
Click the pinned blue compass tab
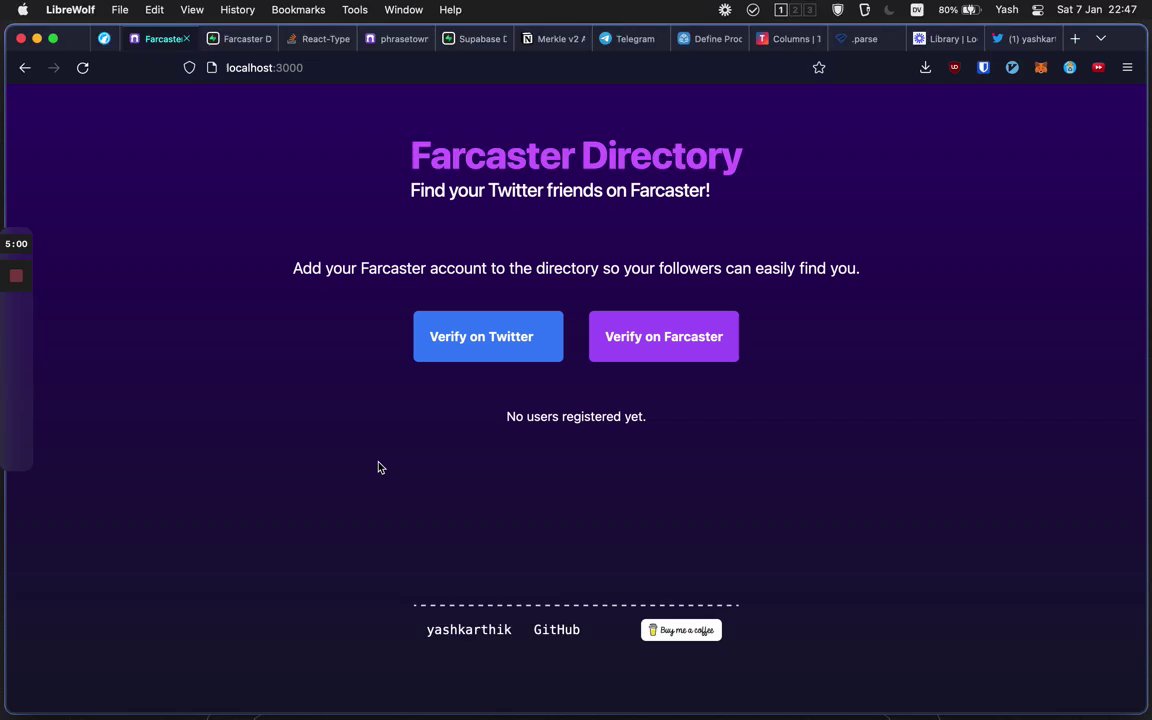click(104, 38)
